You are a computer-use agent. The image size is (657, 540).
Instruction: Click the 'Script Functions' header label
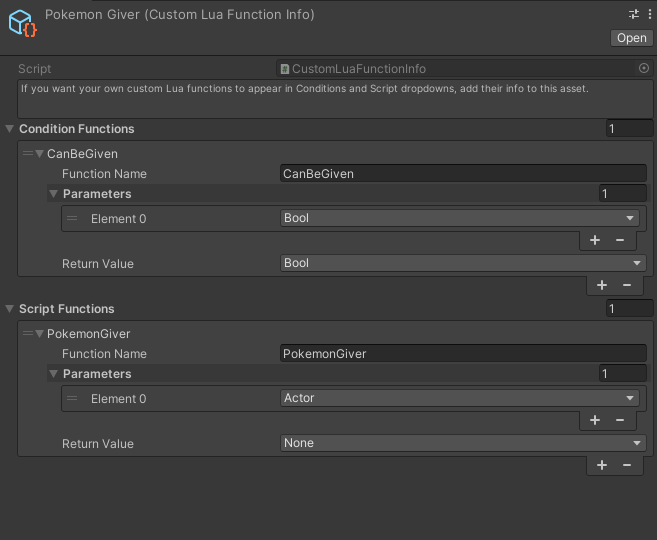click(67, 309)
